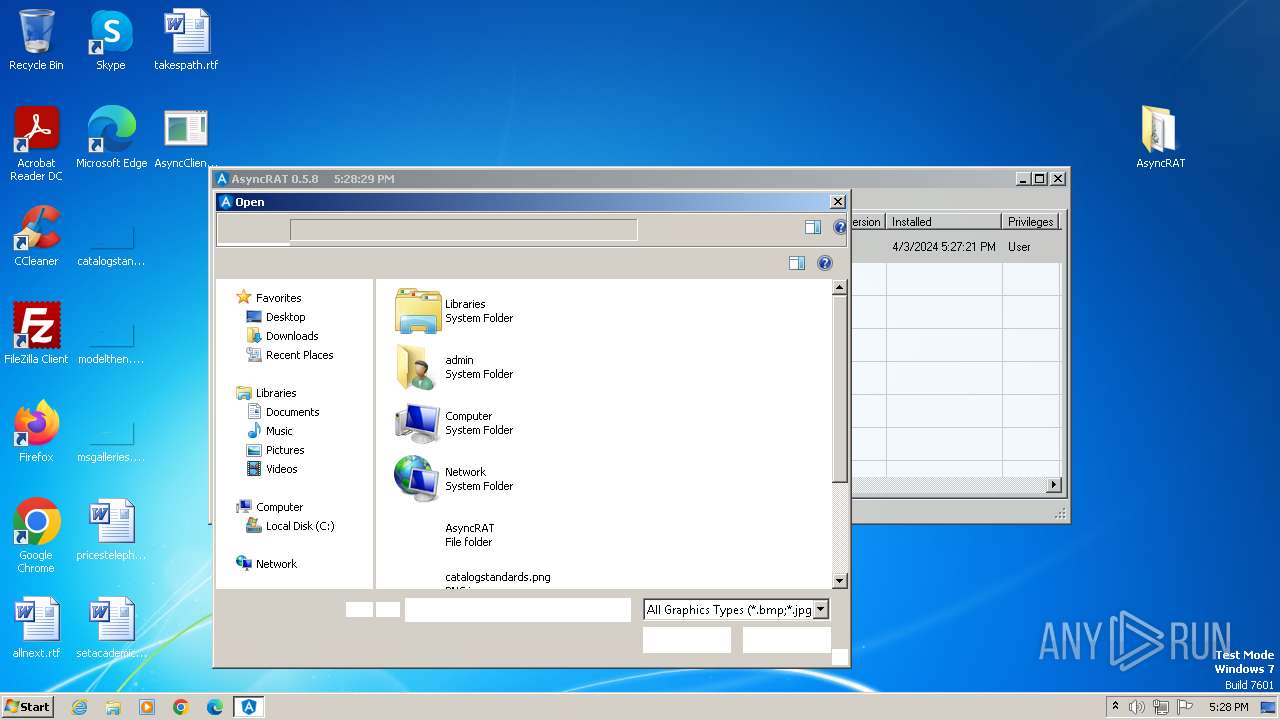
Task: Get help from the lower toolbar row icon
Action: [825, 263]
